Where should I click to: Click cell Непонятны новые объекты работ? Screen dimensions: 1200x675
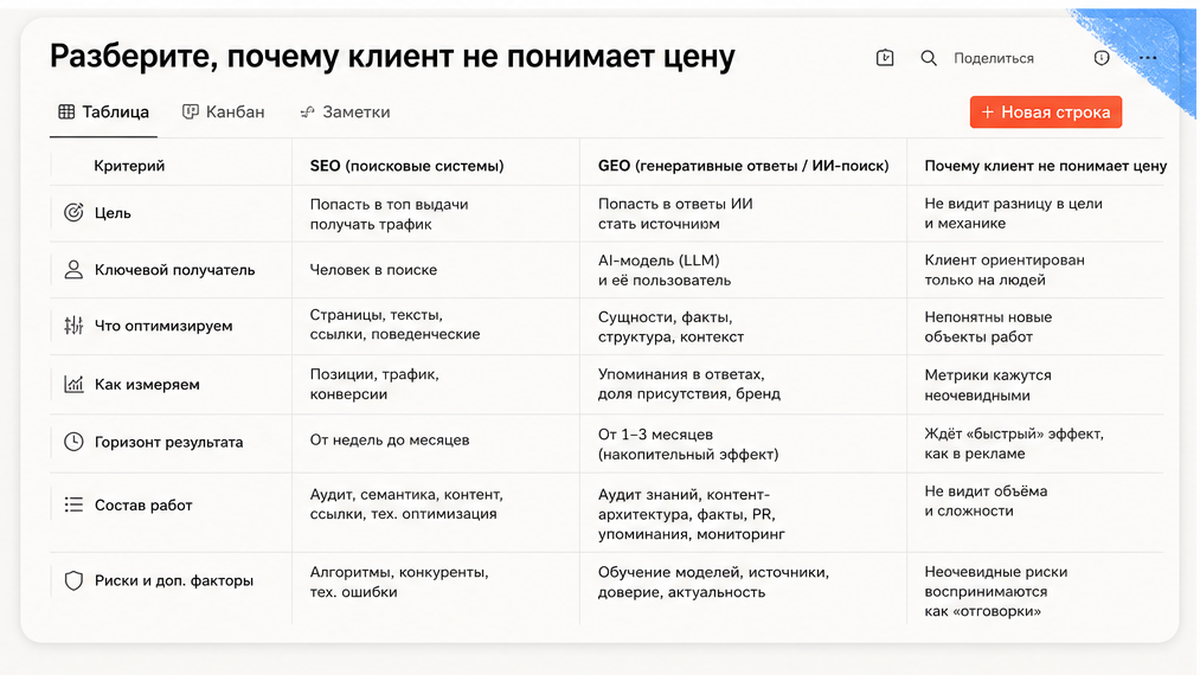(x=988, y=327)
